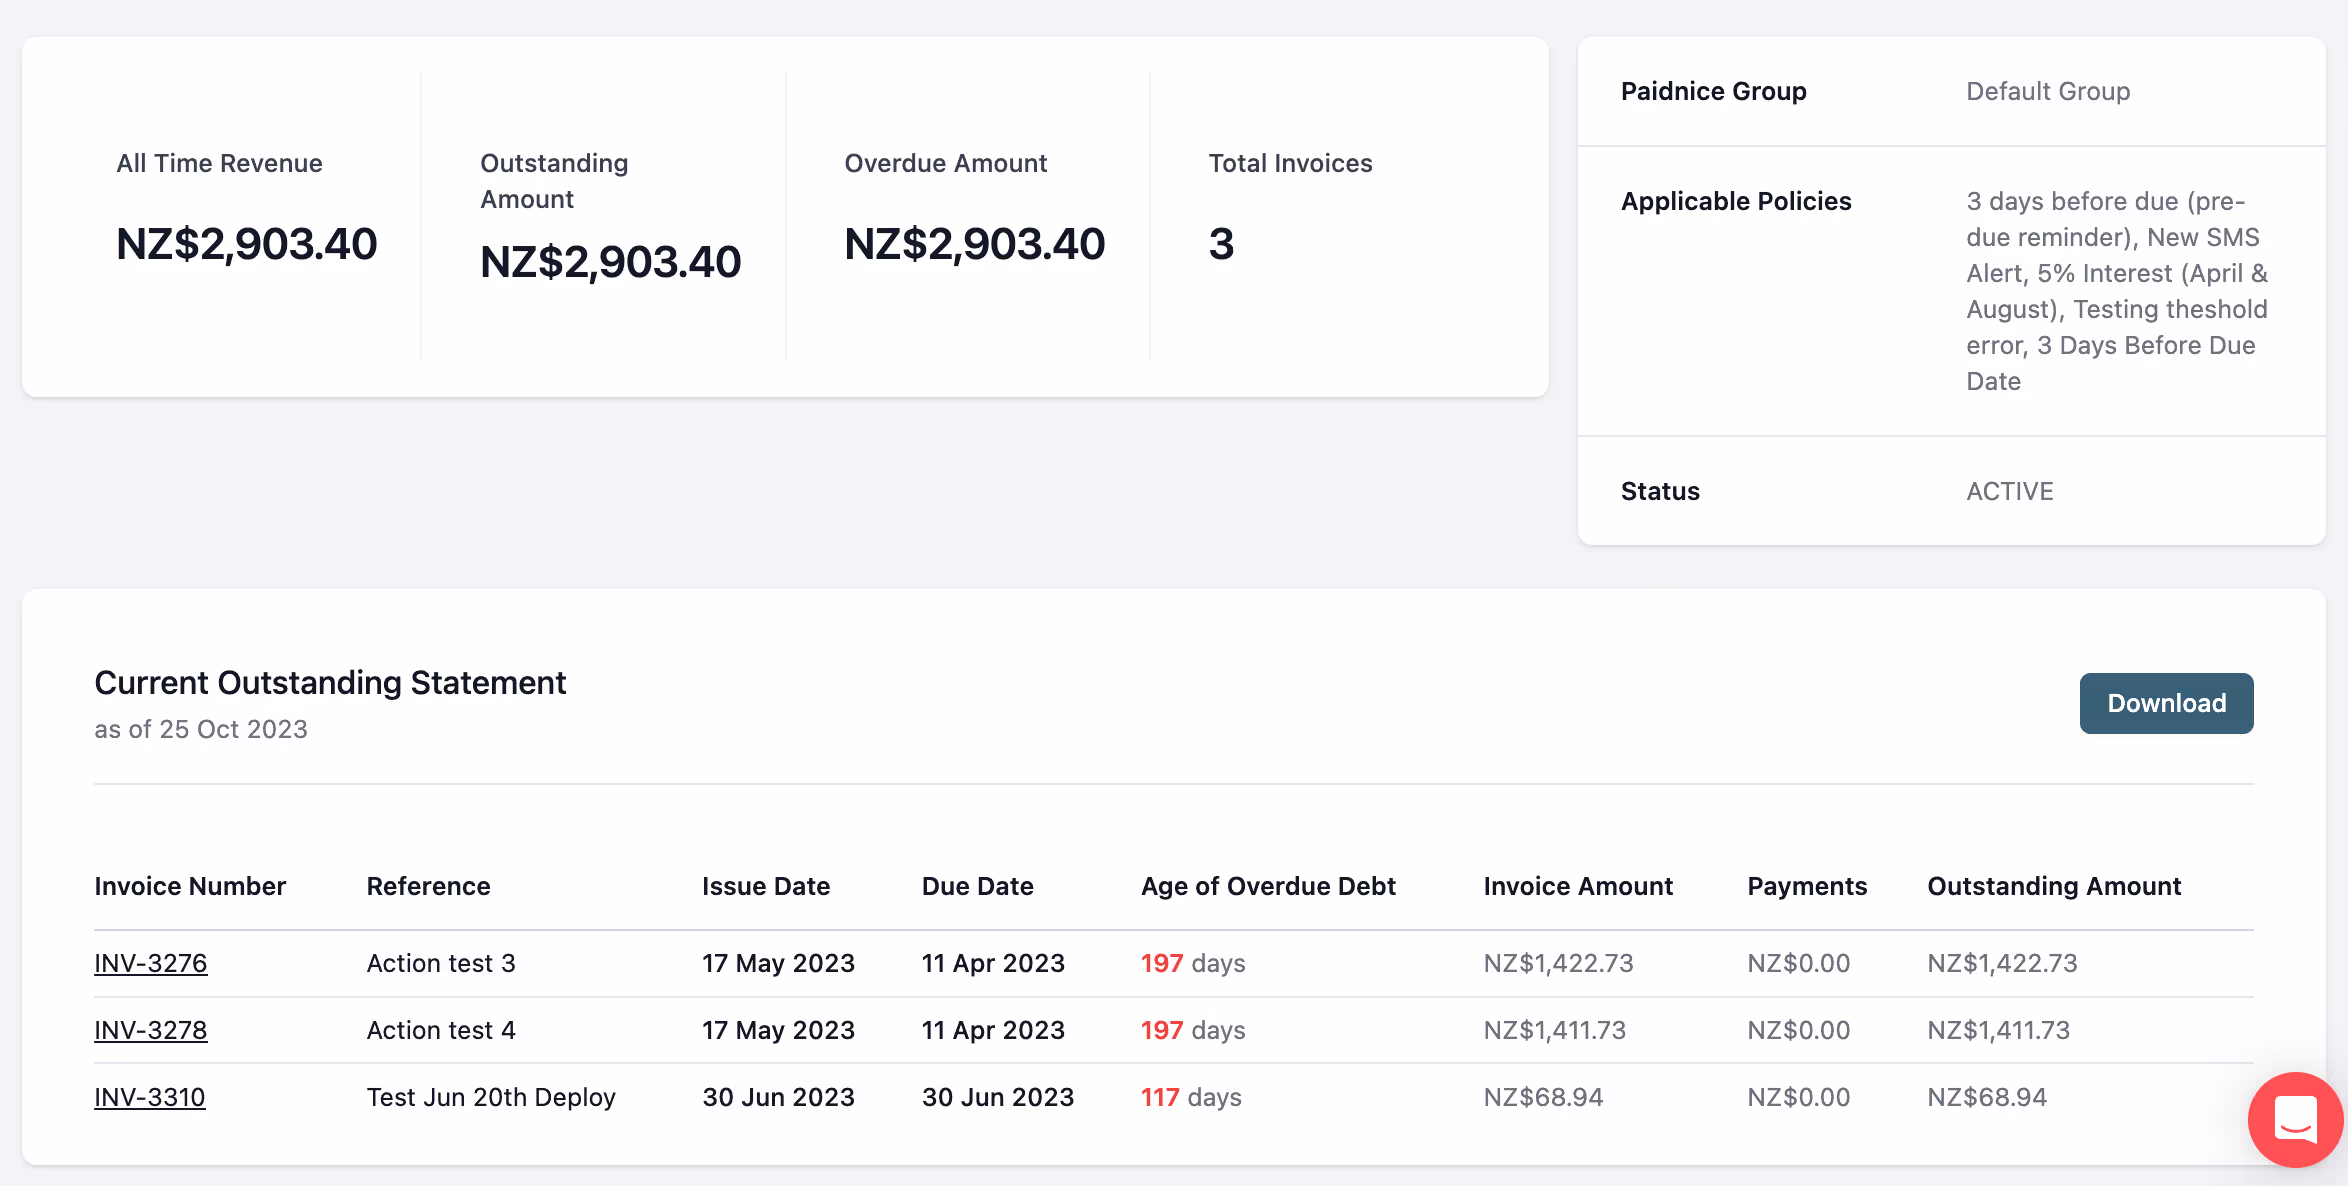Select the reference 'Action test 4'

(441, 1030)
